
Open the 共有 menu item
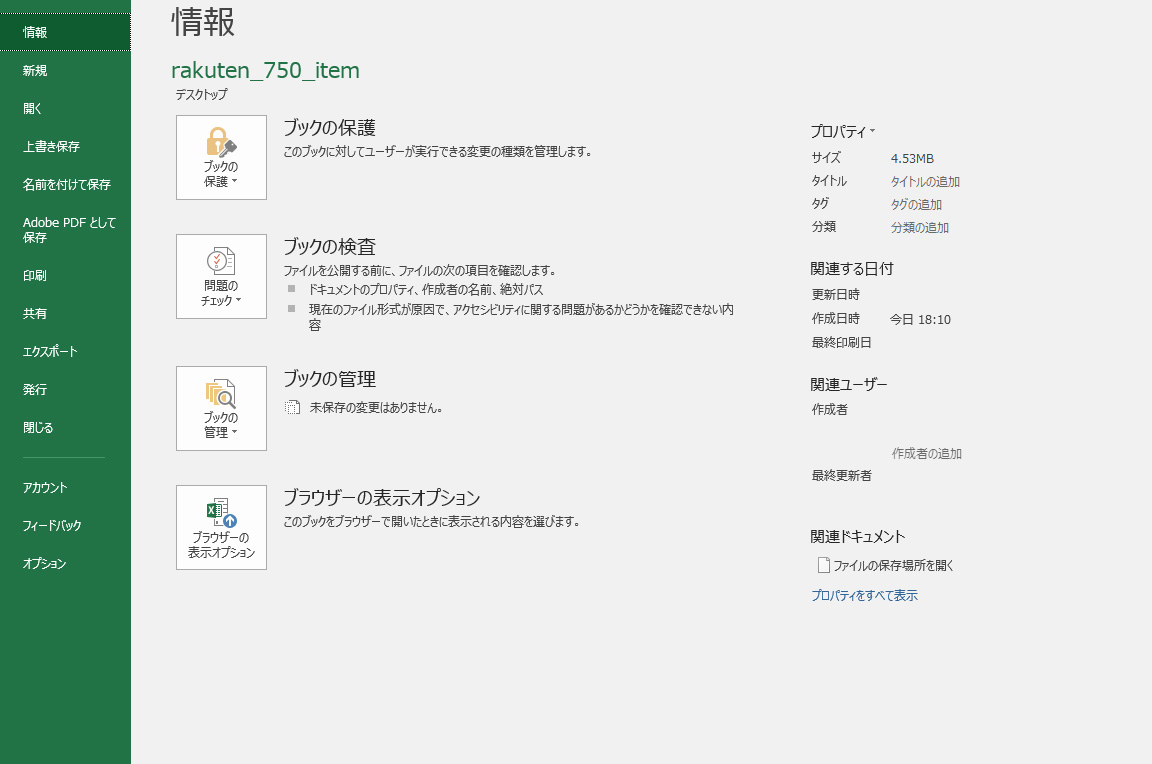point(65,314)
